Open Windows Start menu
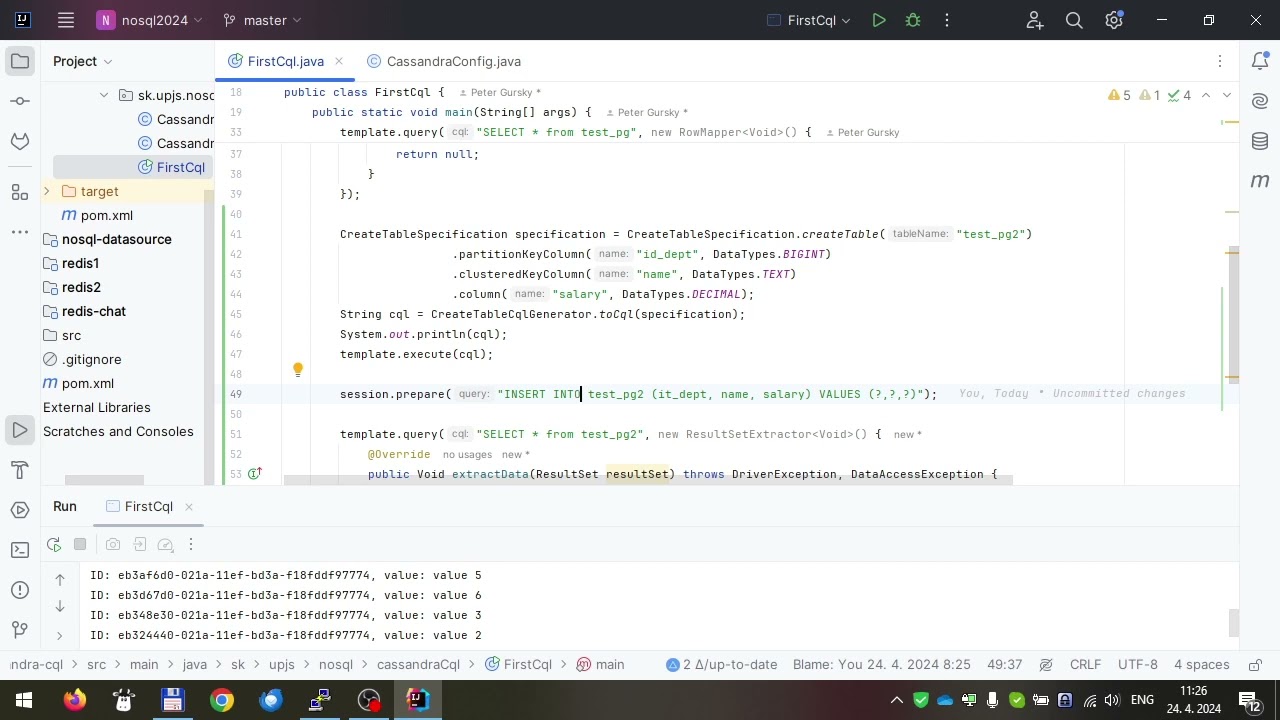Screen dimensions: 1280x720 tap(24, 700)
